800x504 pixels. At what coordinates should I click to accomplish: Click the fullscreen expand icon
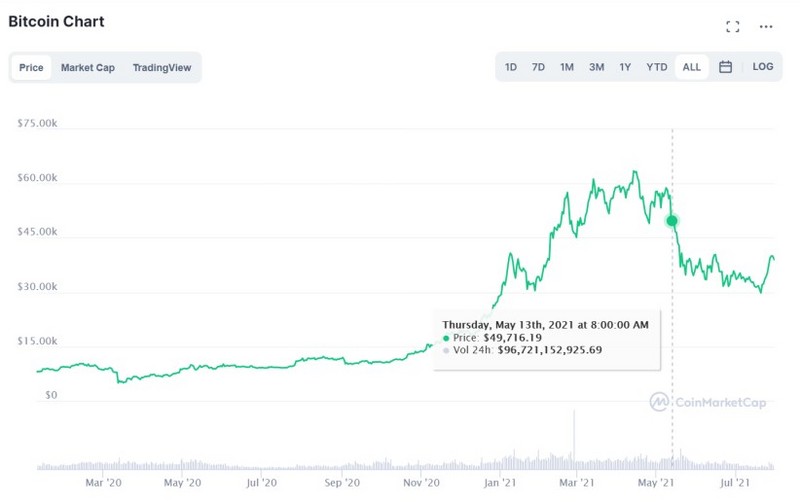(732, 27)
